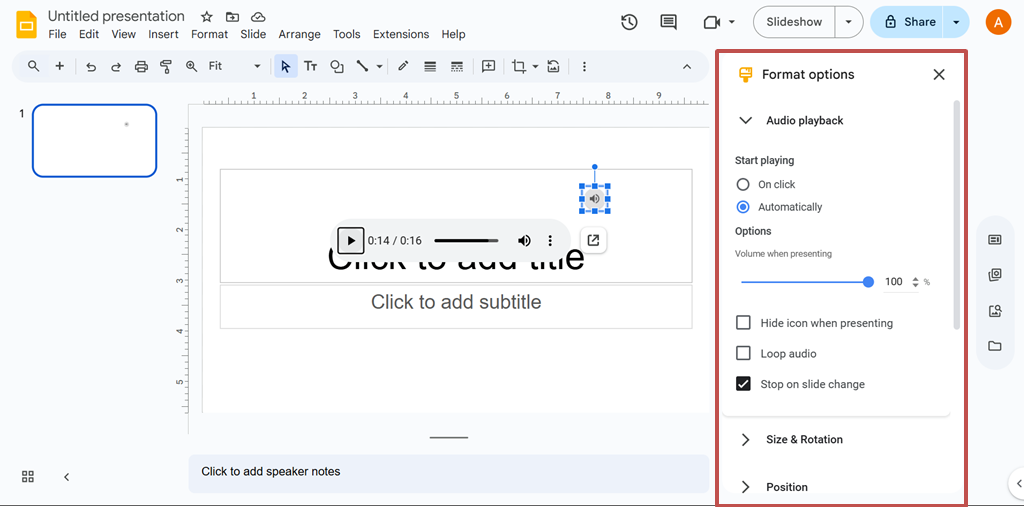Move presentation to a folder

tap(232, 17)
